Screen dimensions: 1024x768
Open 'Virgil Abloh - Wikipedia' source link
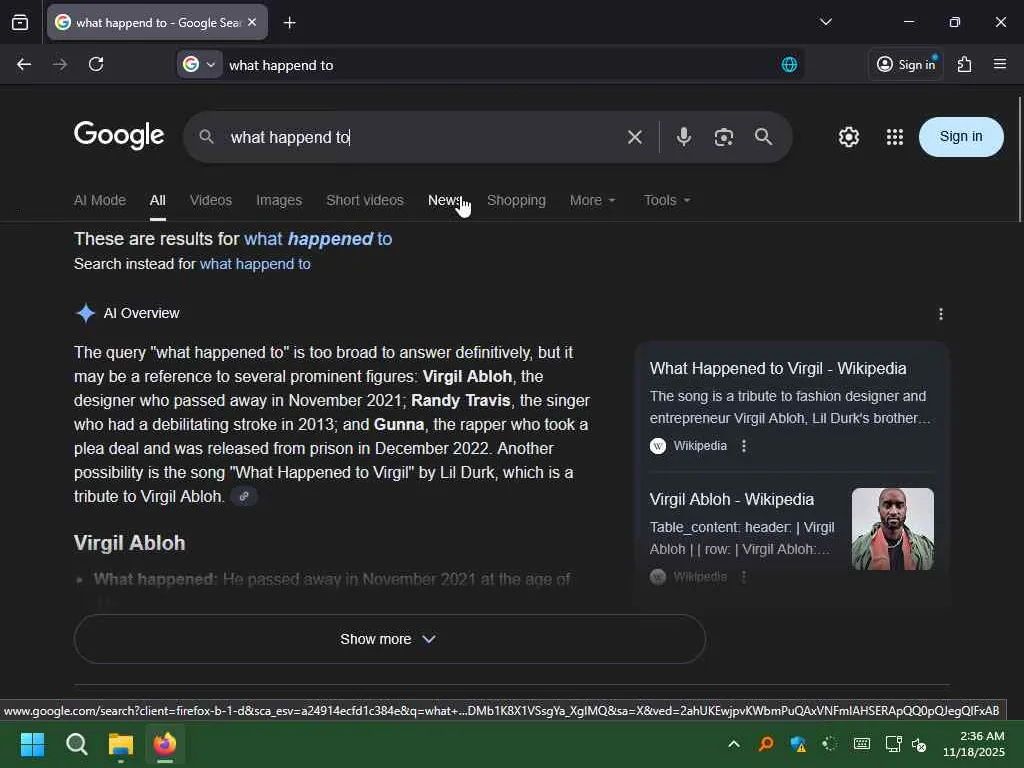tap(731, 500)
